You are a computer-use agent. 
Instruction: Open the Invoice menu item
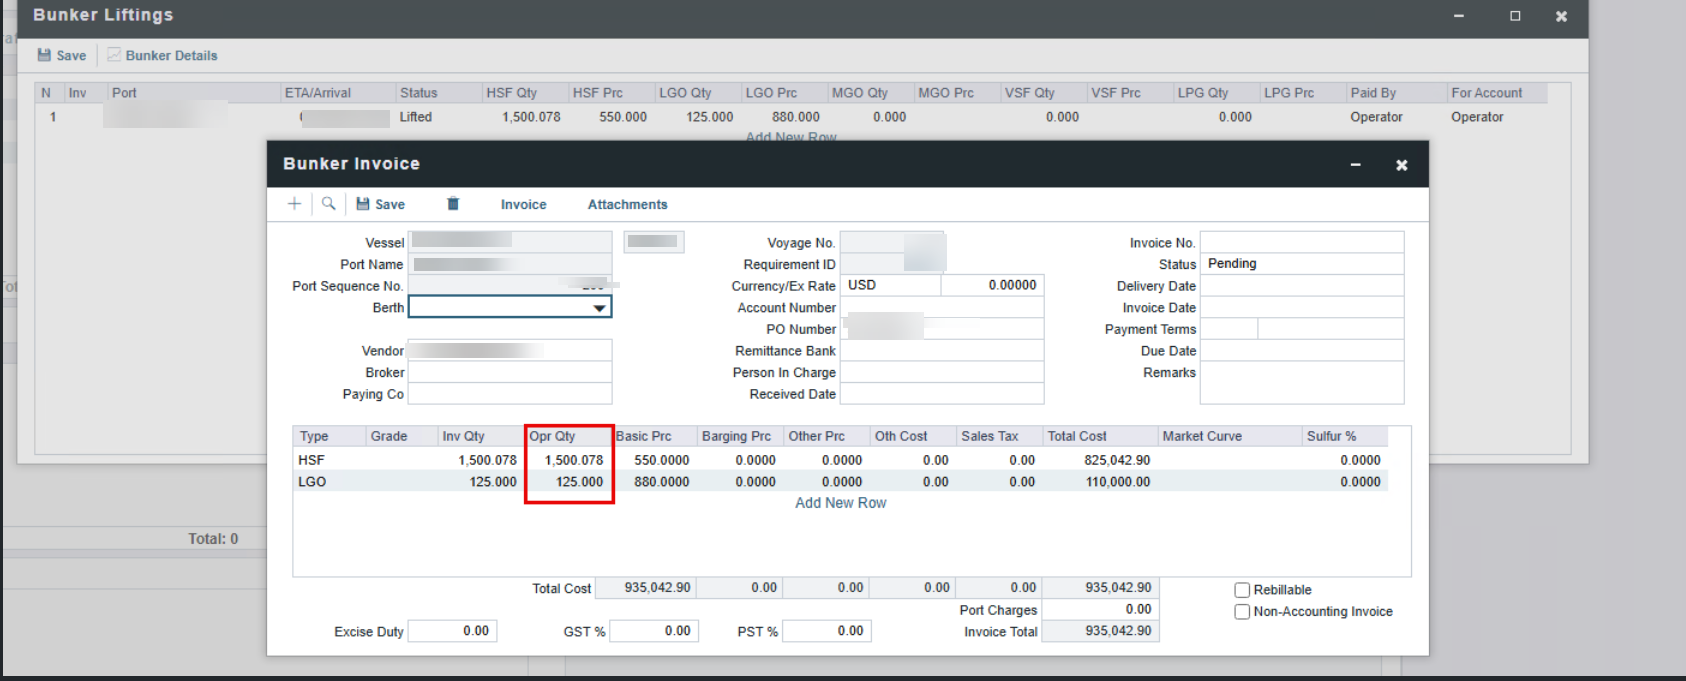pyautogui.click(x=523, y=204)
